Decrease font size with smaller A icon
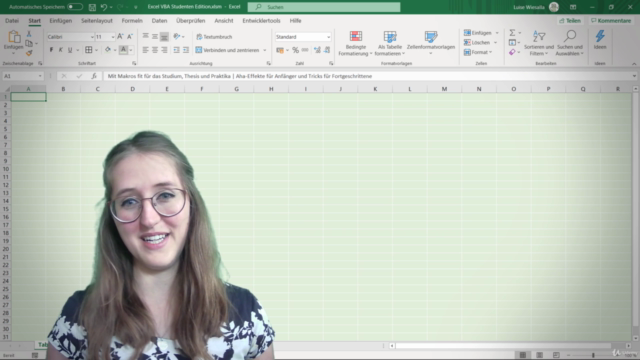 pyautogui.click(x=130, y=37)
